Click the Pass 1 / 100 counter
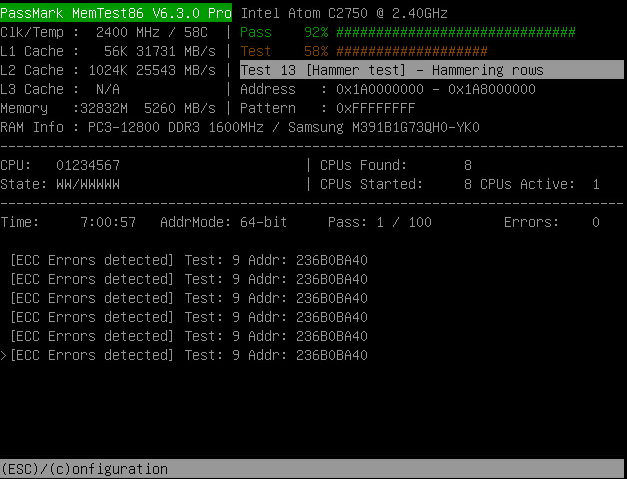Image resolution: width=627 pixels, height=479 pixels. [x=380, y=222]
